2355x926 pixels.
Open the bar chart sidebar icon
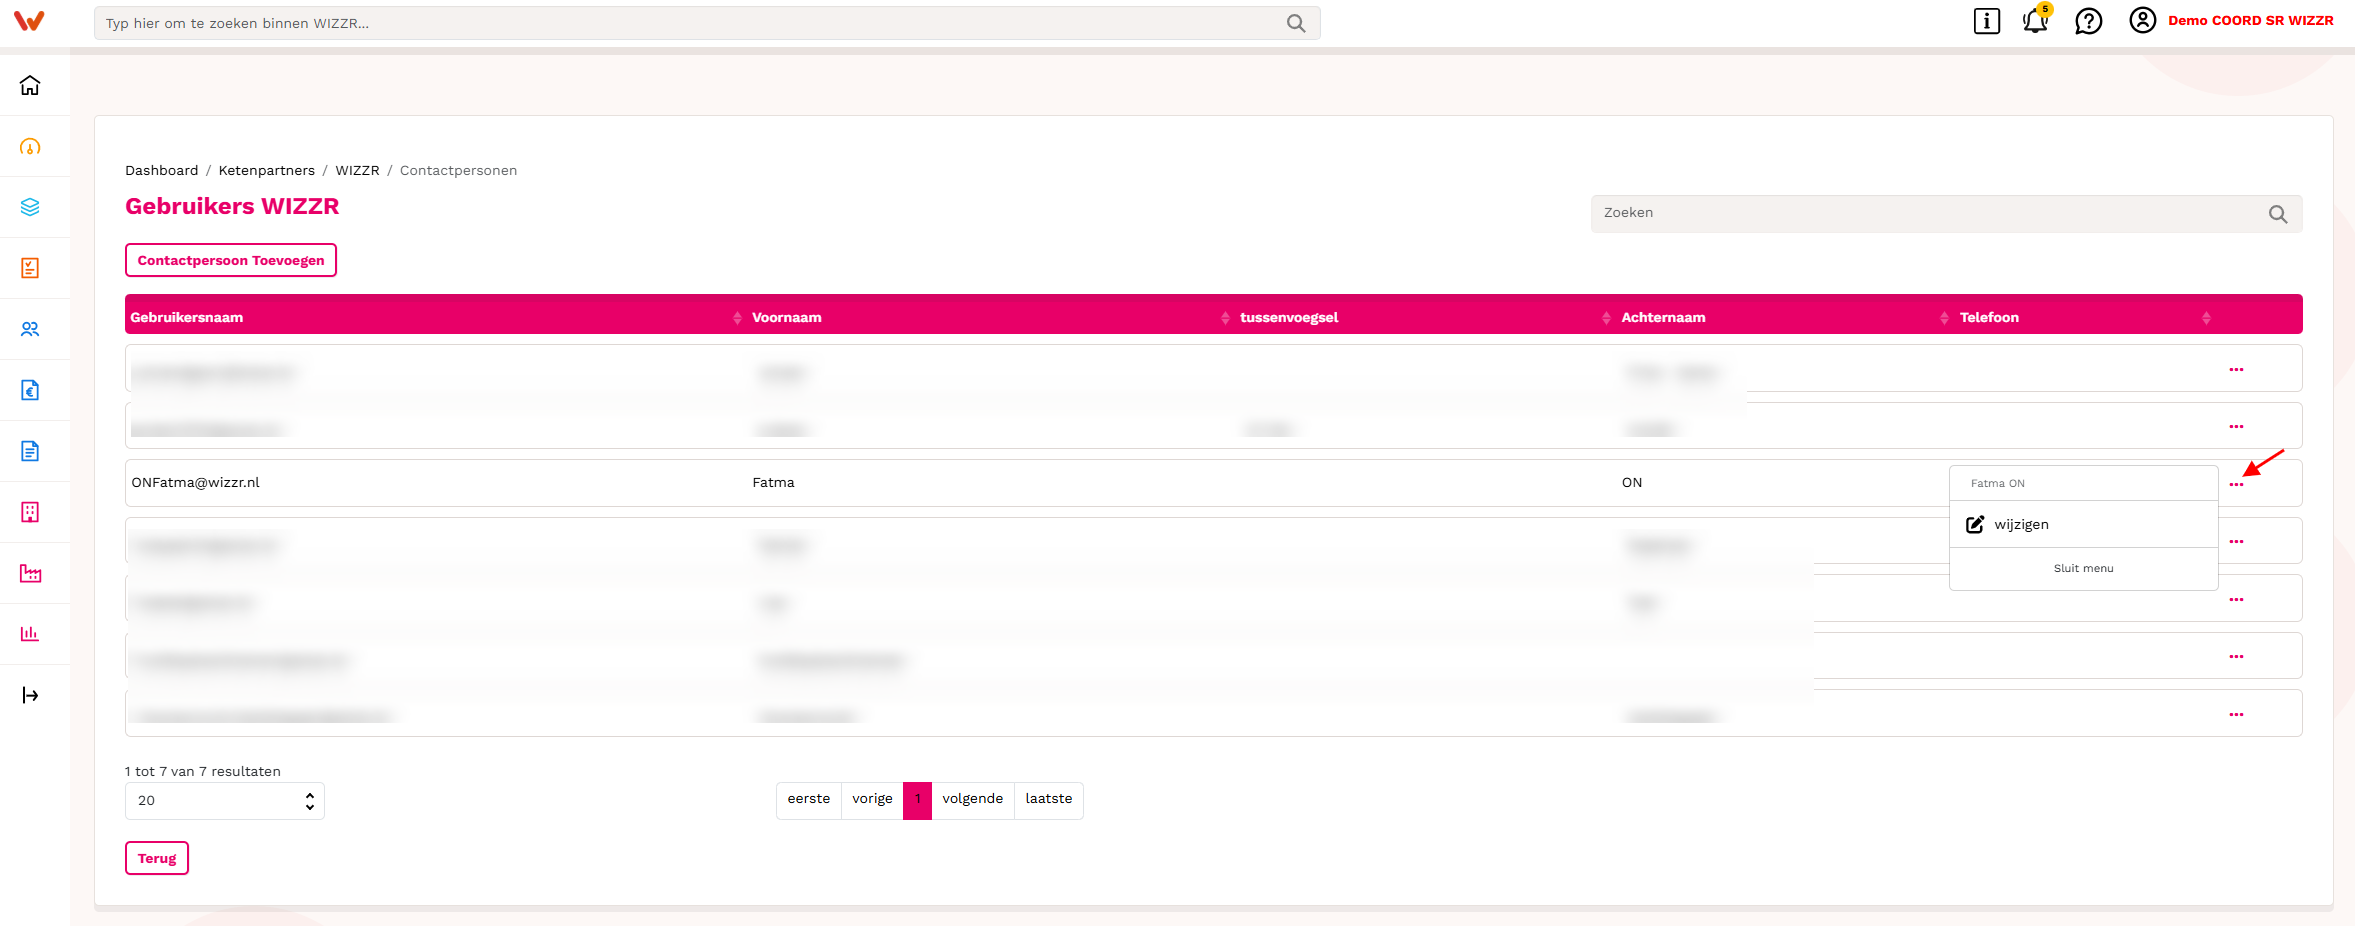coord(30,634)
